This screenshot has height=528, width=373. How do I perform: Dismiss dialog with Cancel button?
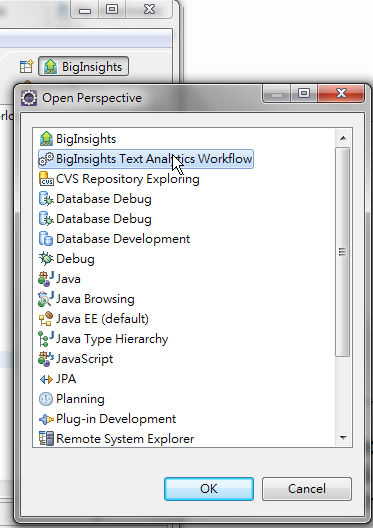coord(307,489)
